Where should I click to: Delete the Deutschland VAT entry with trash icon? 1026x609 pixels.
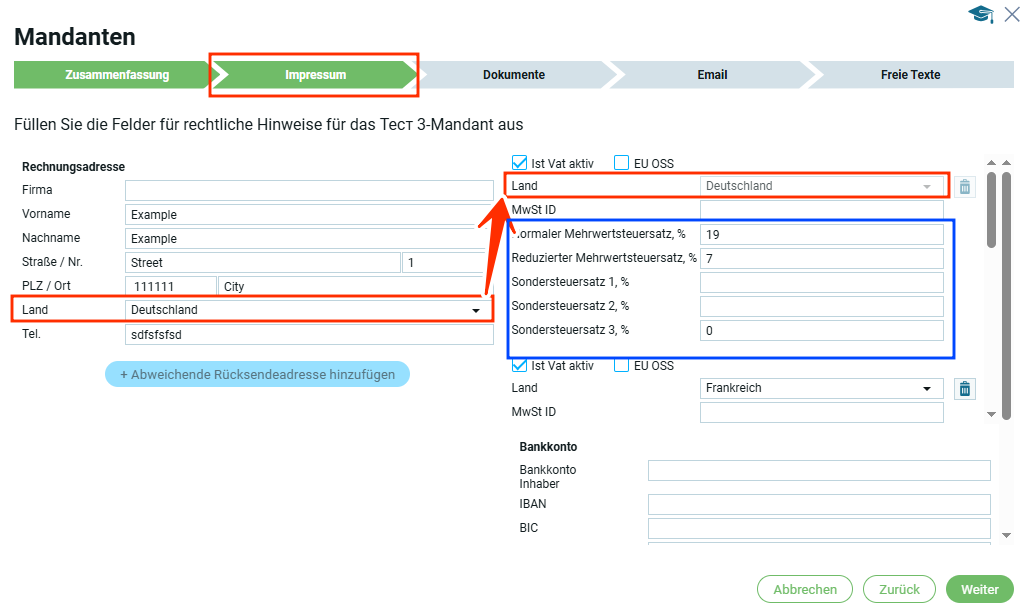(964, 186)
